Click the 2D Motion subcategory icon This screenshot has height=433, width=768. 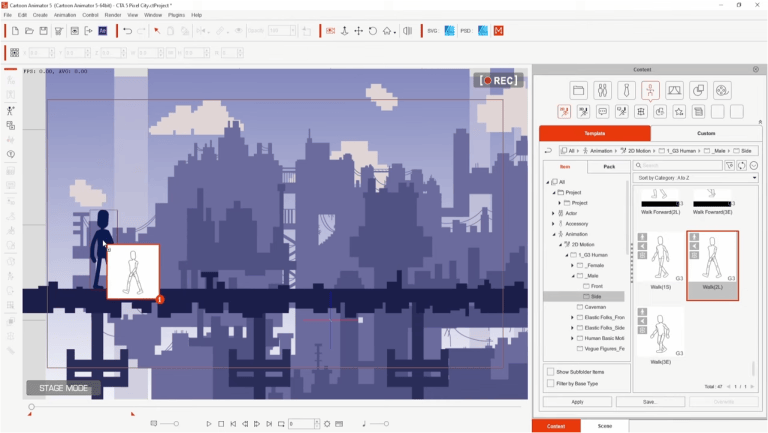[564, 112]
